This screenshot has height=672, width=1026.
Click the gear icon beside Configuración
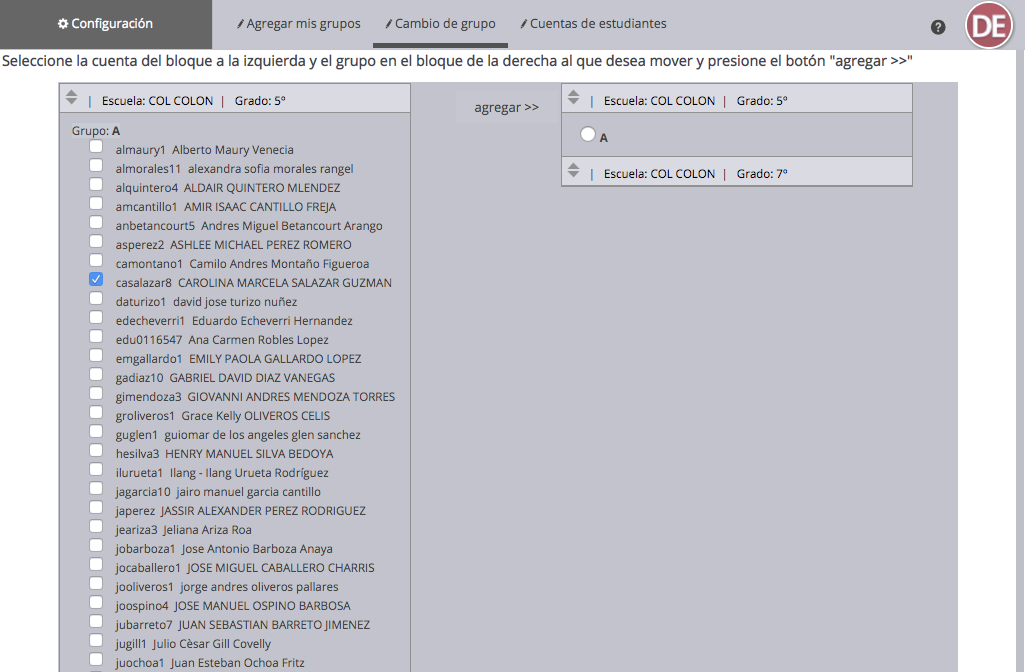[62, 24]
